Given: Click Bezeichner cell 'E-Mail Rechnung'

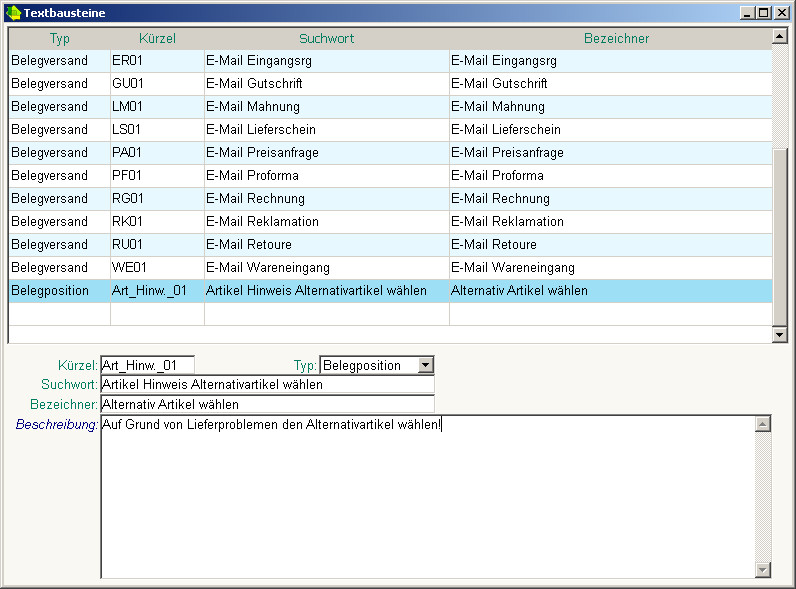Looking at the screenshot, I should [611, 199].
